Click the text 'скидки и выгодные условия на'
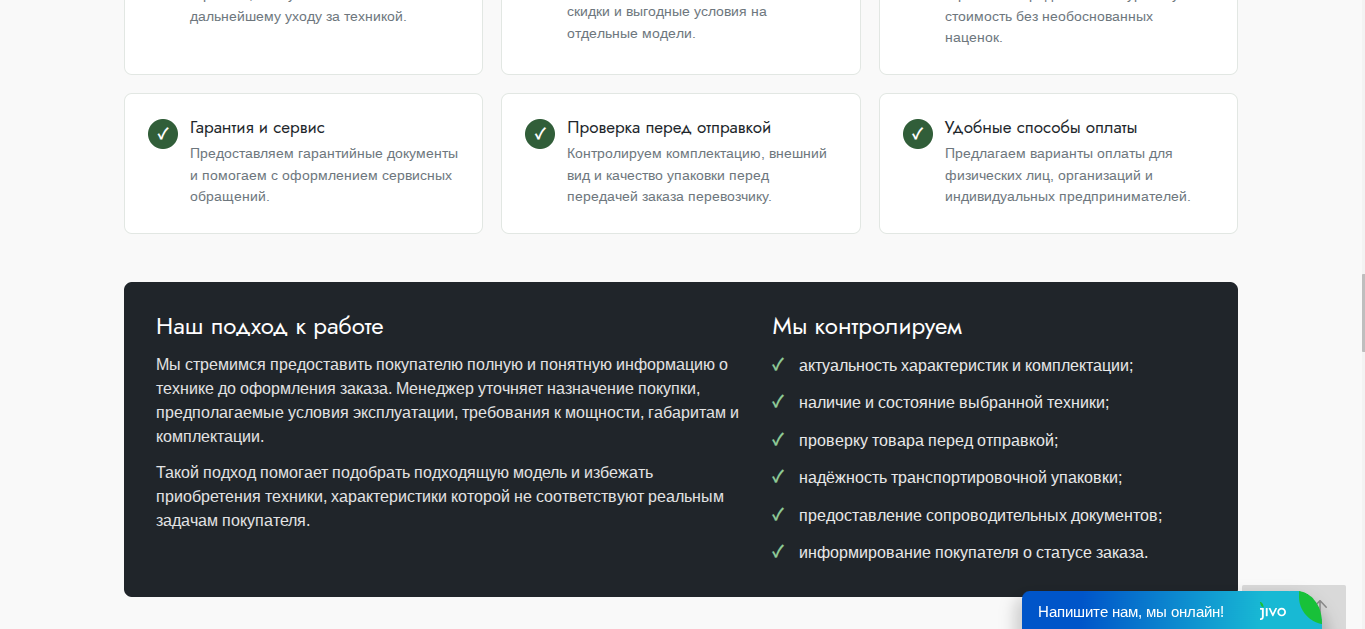 coord(667,12)
